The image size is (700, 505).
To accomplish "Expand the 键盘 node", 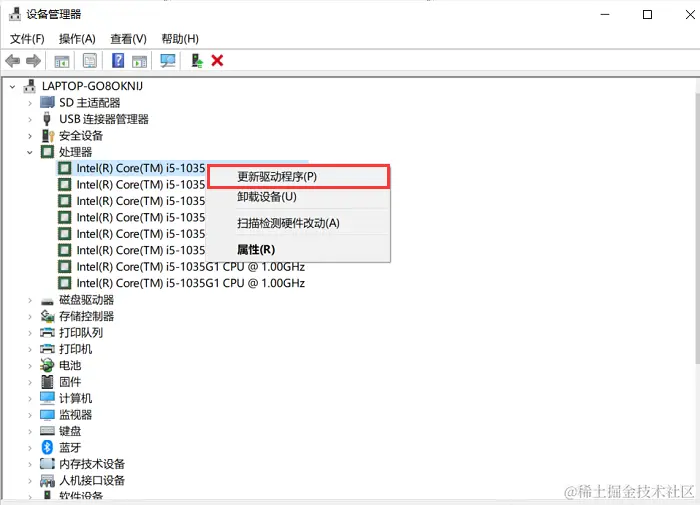I will (x=29, y=432).
